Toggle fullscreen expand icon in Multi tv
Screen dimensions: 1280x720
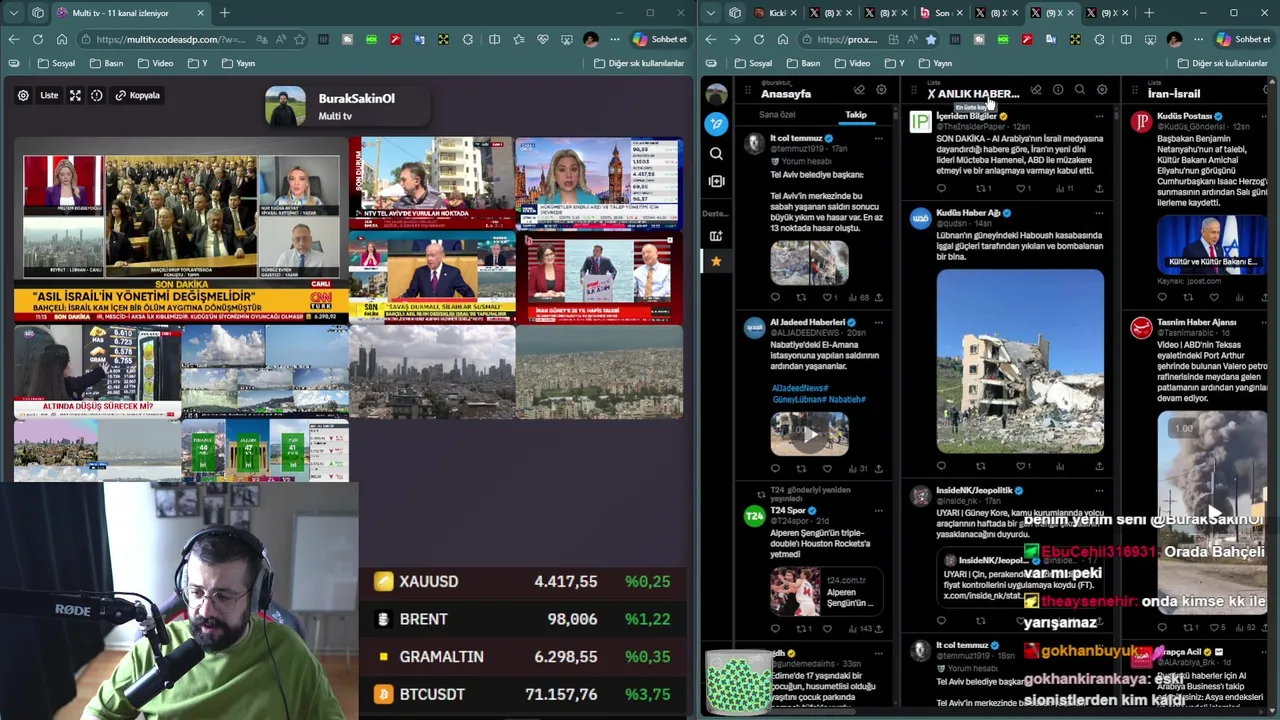pos(75,96)
